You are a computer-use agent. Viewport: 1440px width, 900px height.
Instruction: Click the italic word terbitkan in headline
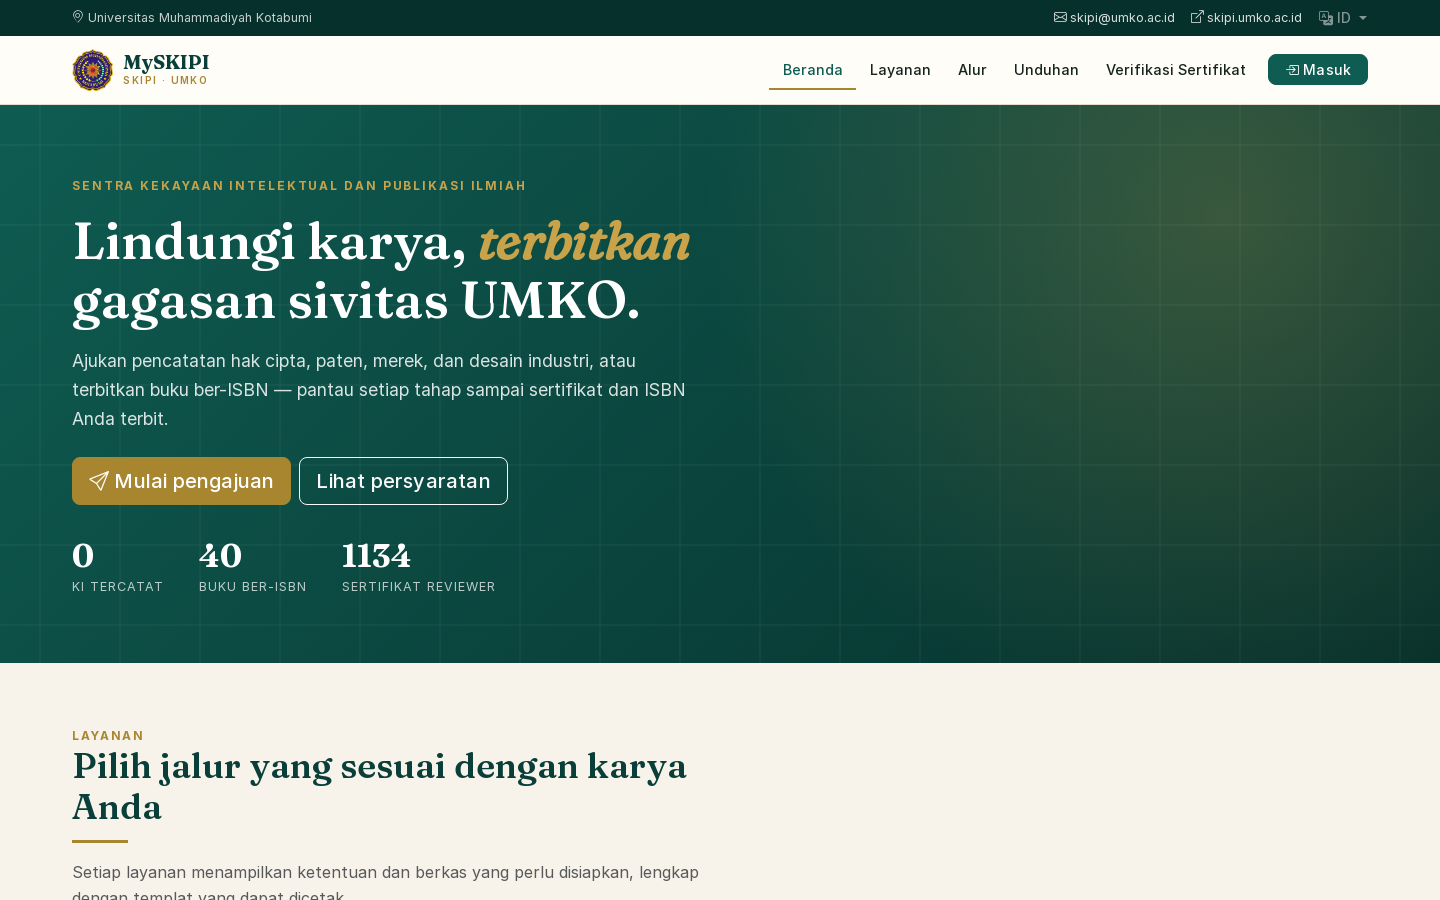(x=584, y=242)
